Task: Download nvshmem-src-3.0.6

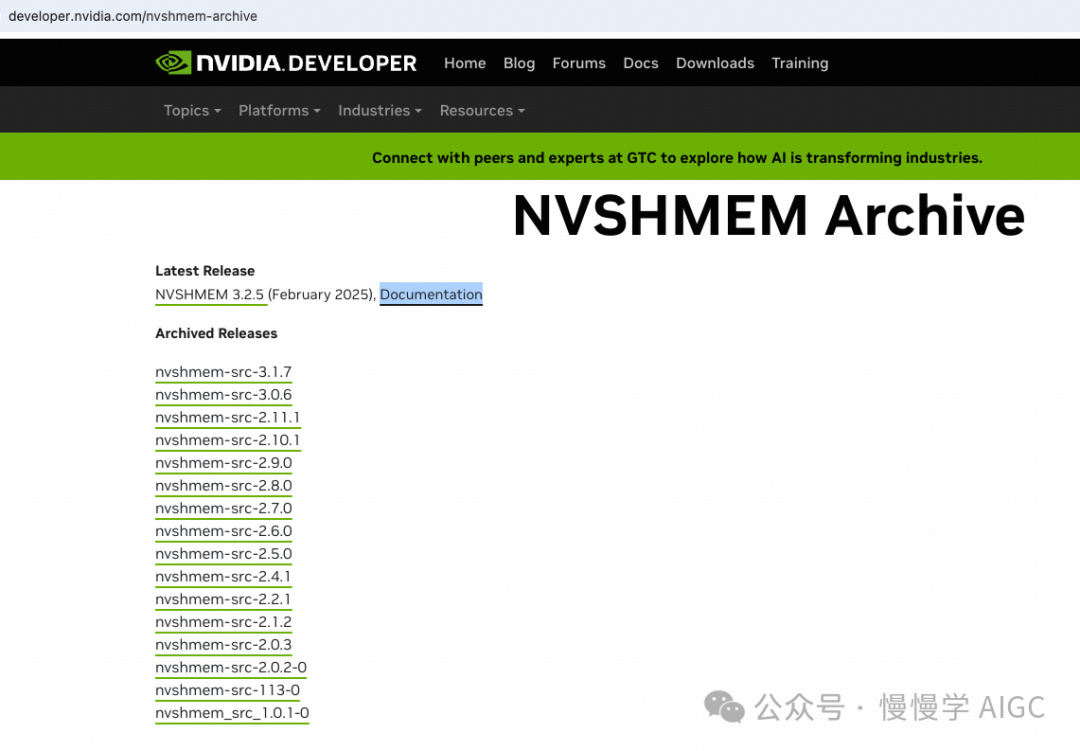Action: [x=223, y=395]
